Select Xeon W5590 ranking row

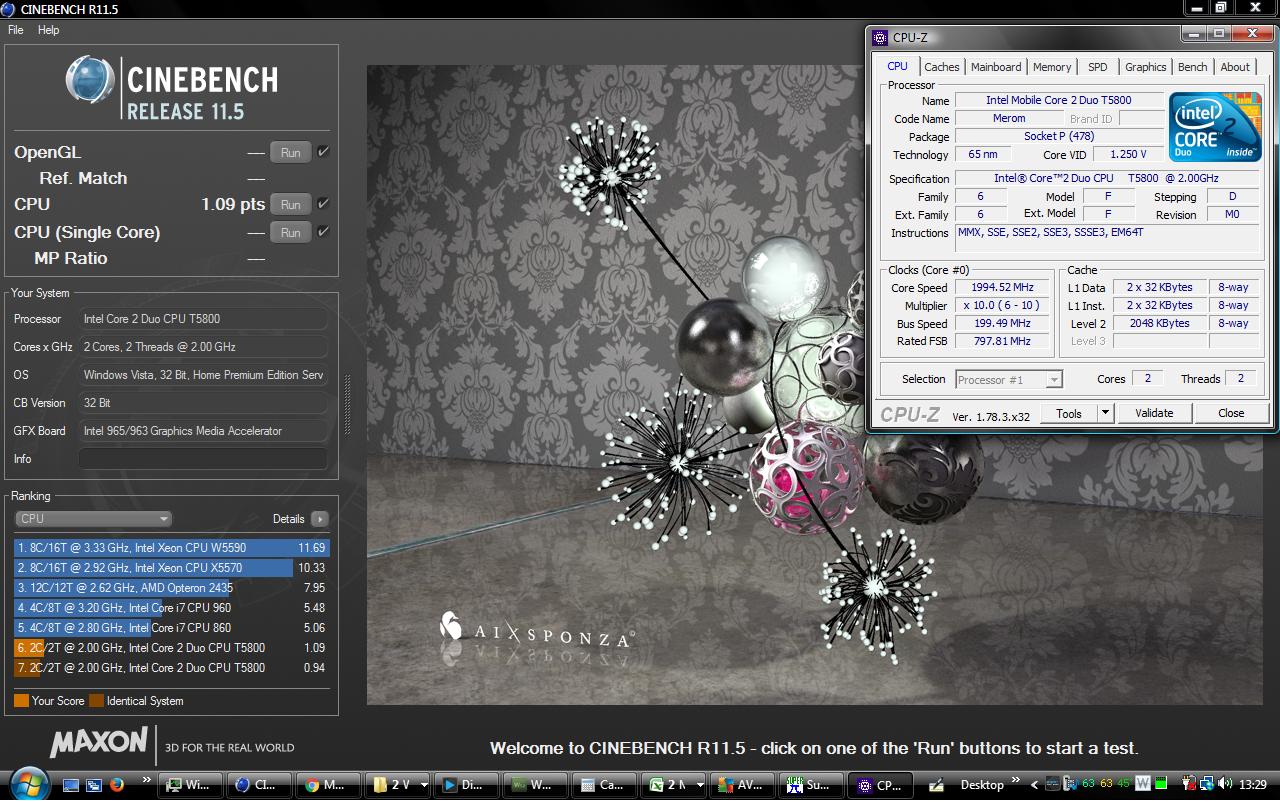[171, 548]
